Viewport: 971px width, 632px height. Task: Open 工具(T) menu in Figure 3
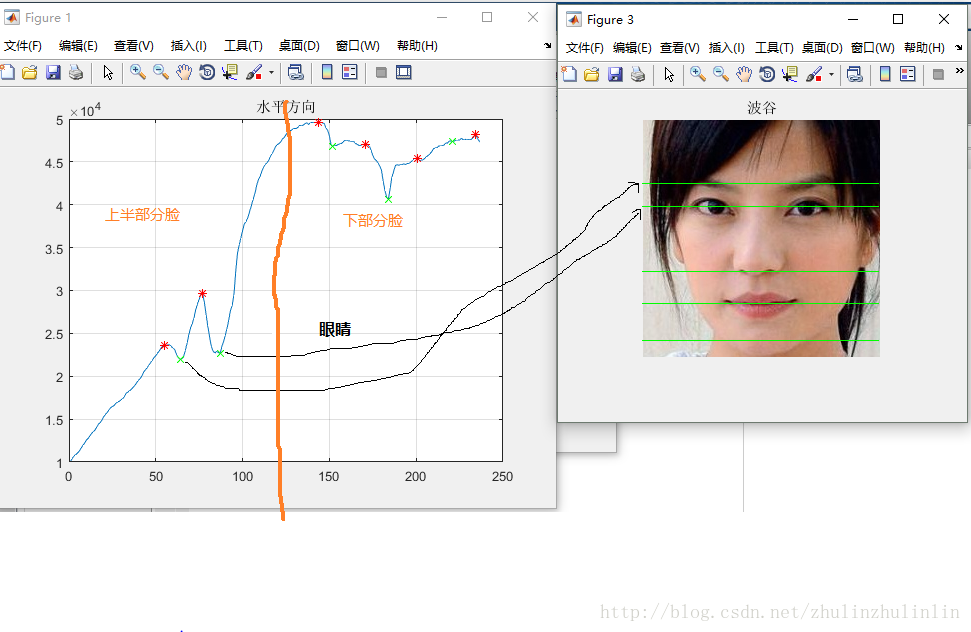(x=774, y=48)
